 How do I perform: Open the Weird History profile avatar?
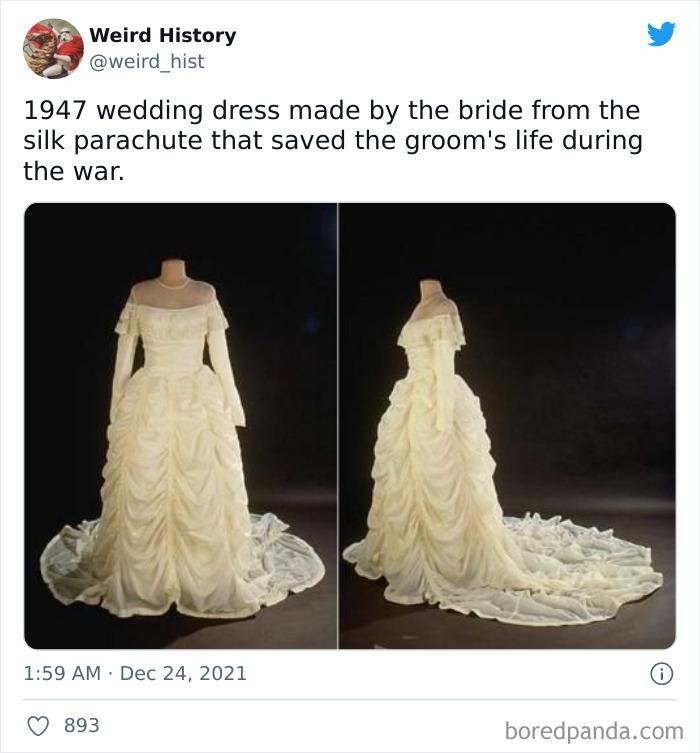(x=53, y=48)
